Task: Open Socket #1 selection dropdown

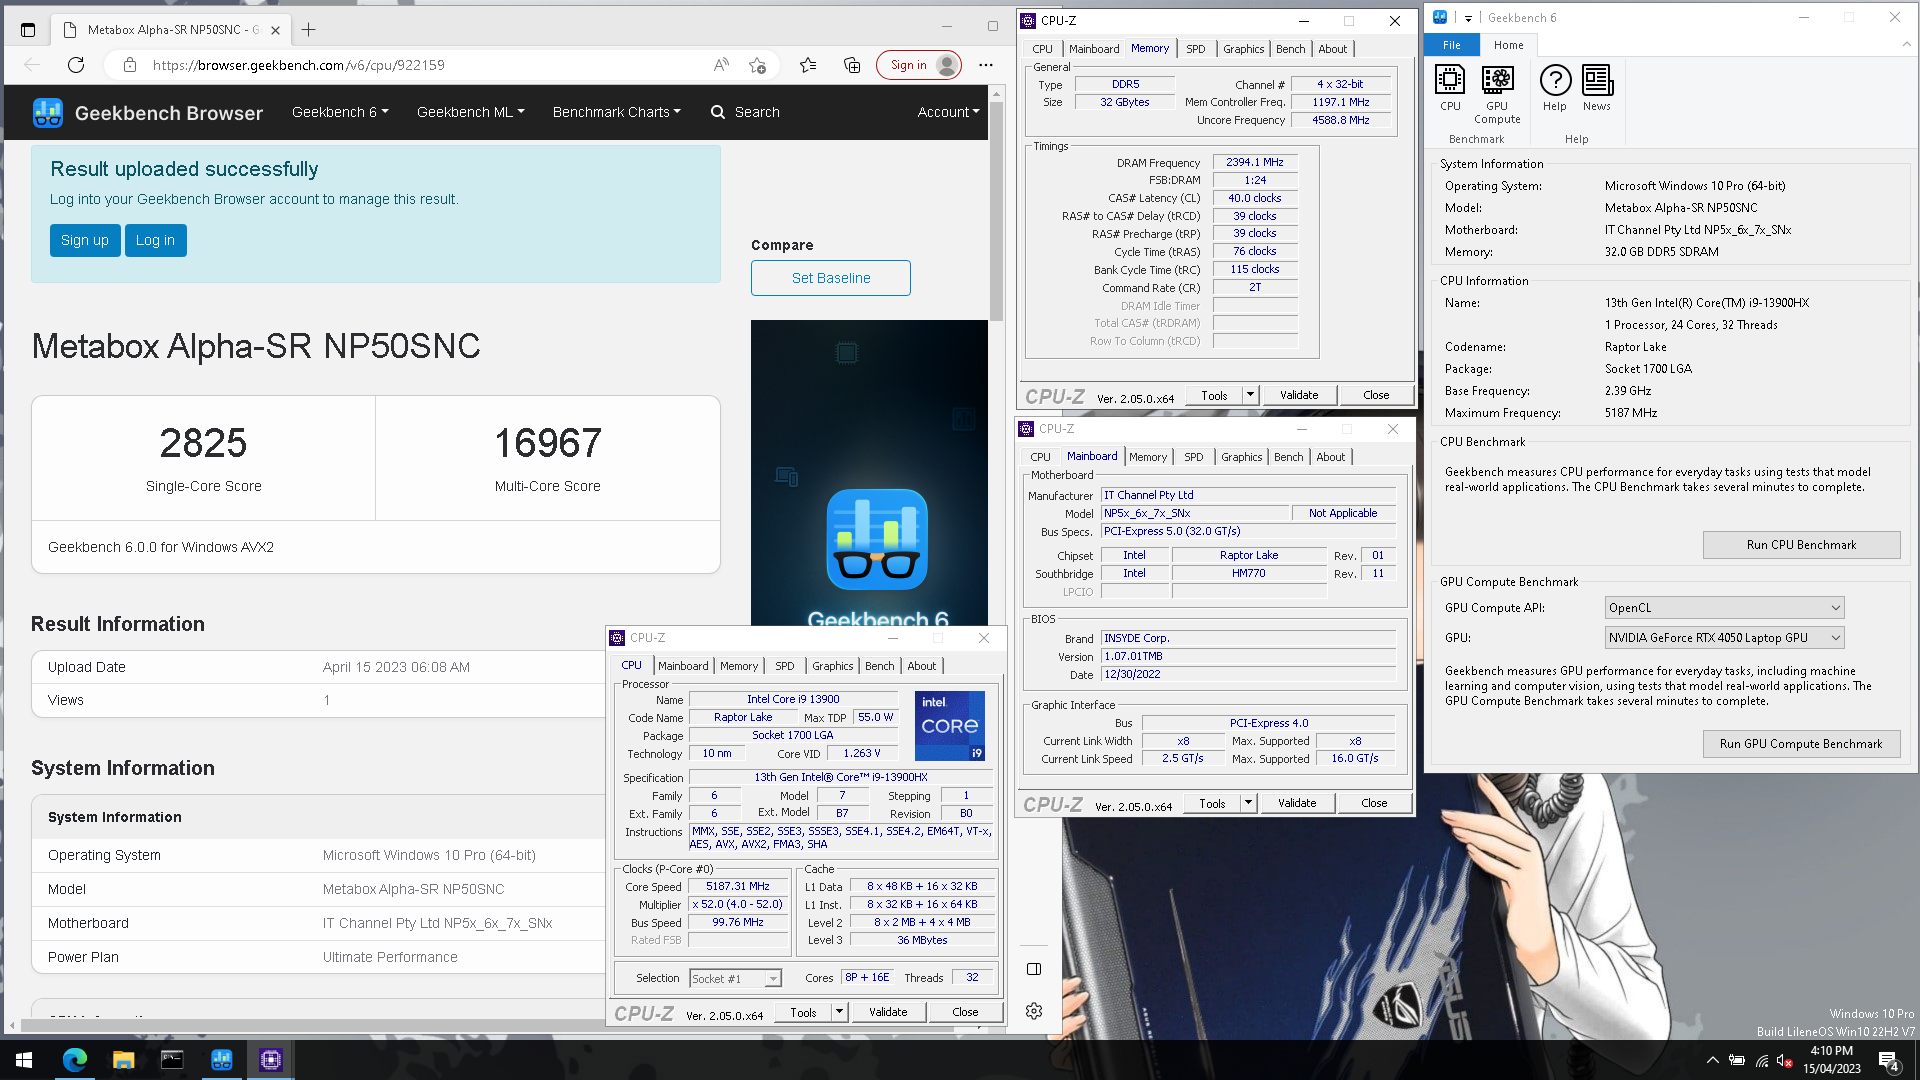Action: point(735,979)
